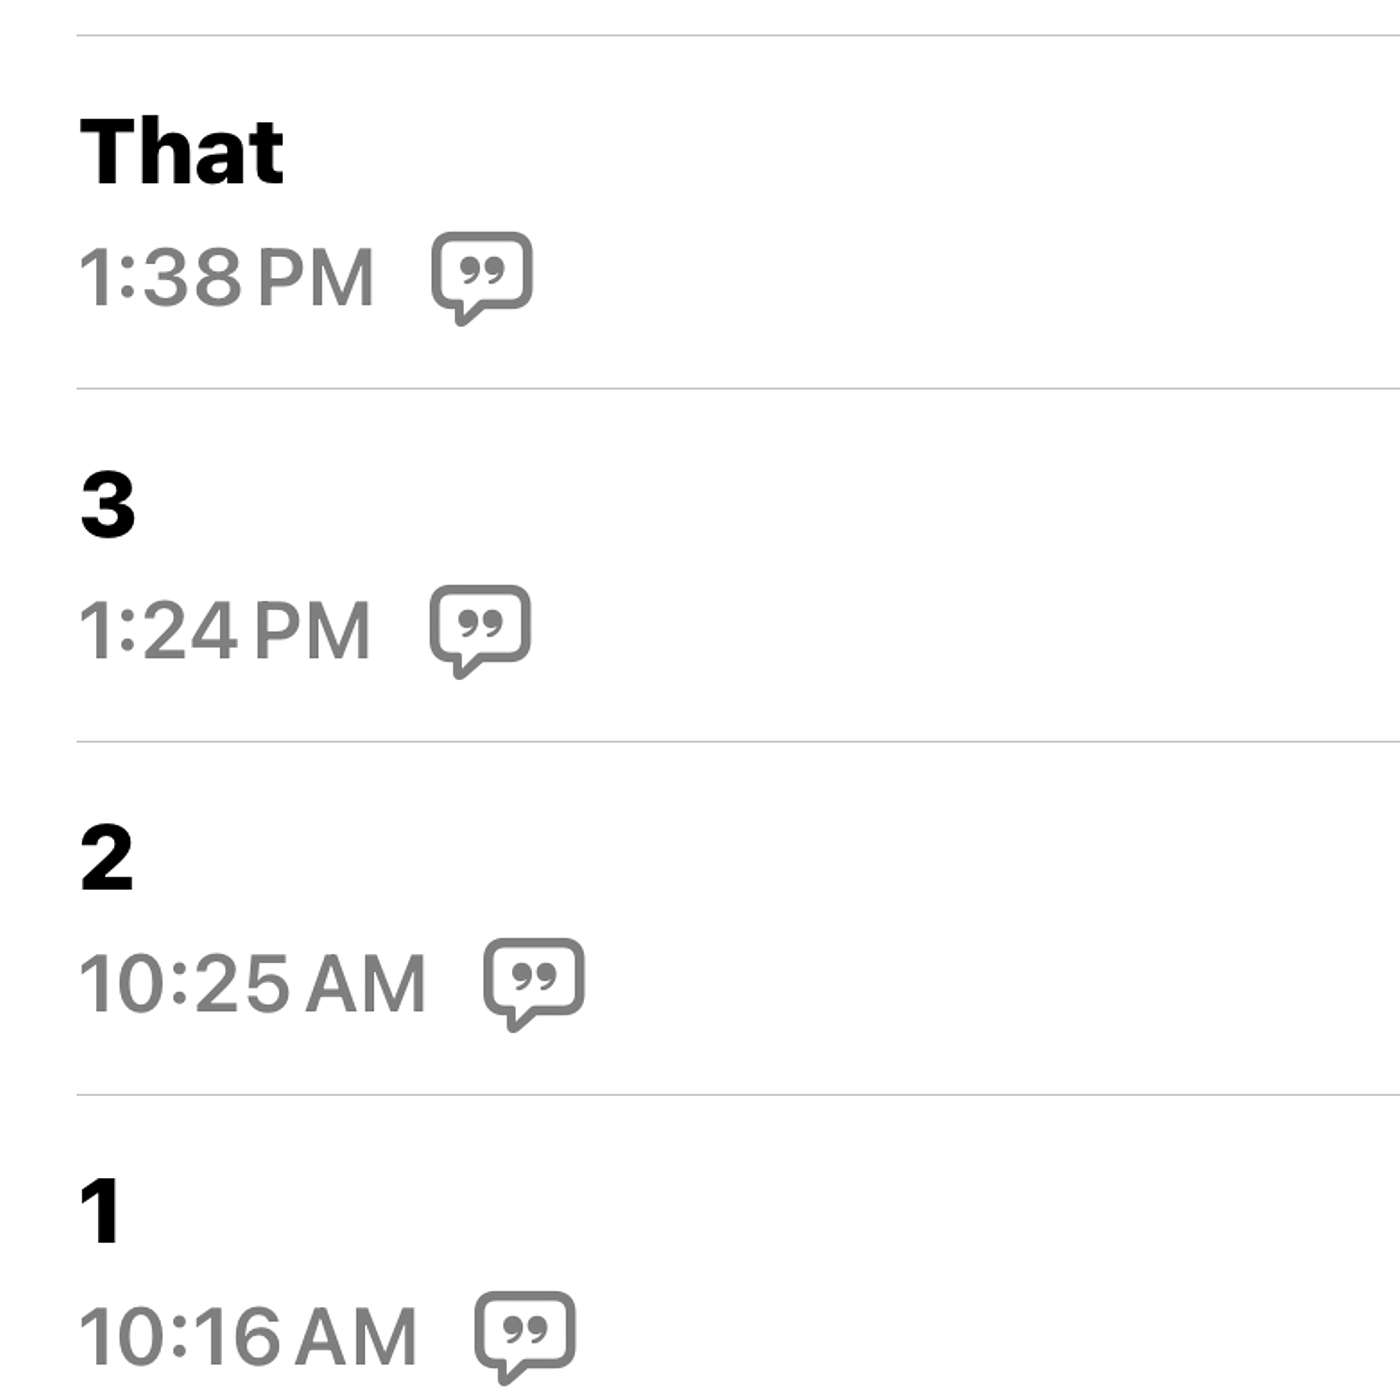Screen dimensions: 1400x1400
Task: Select the recording titled 3
Action: pos(108,504)
